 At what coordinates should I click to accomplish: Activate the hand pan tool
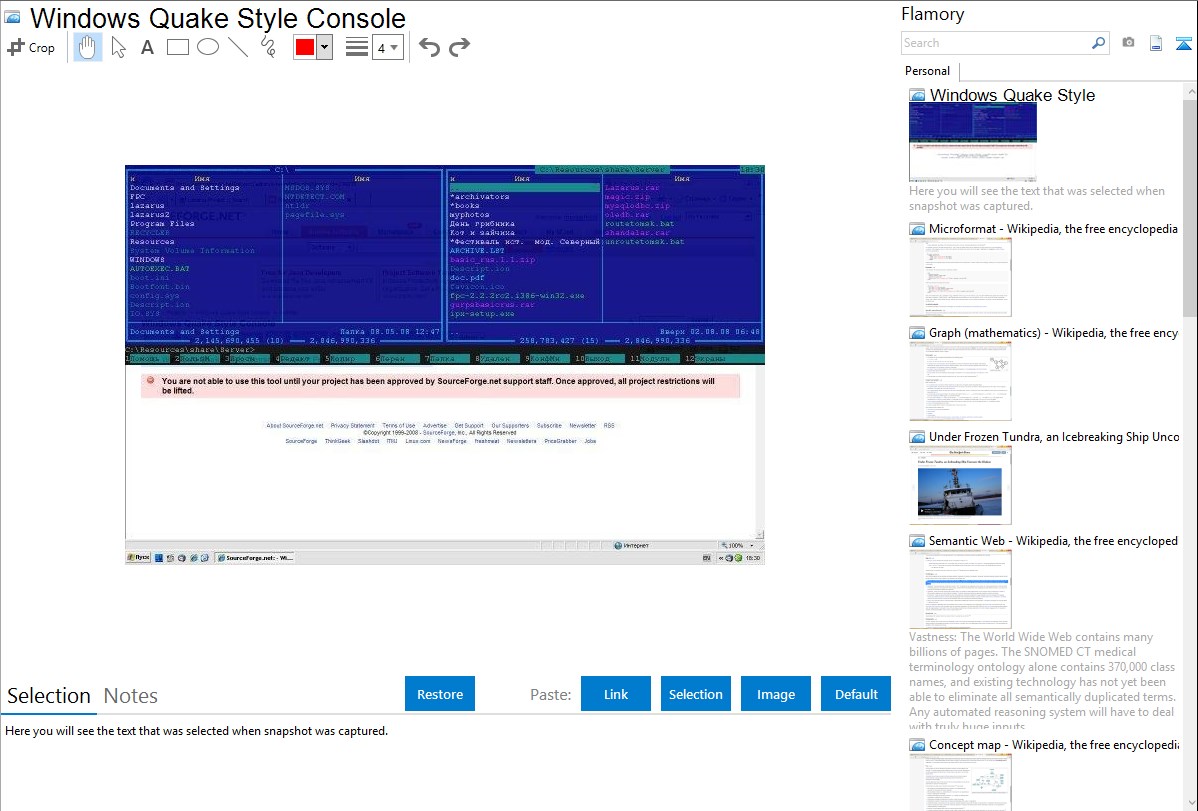pyautogui.click(x=87, y=47)
